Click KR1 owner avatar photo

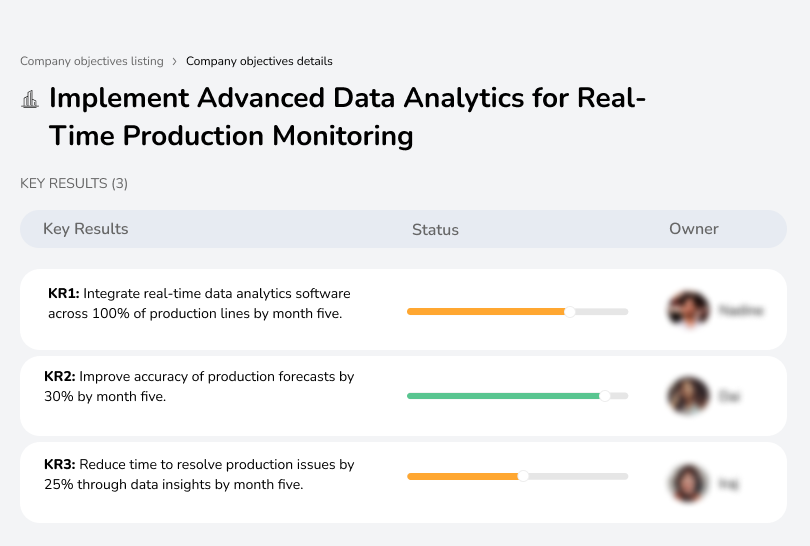(688, 310)
